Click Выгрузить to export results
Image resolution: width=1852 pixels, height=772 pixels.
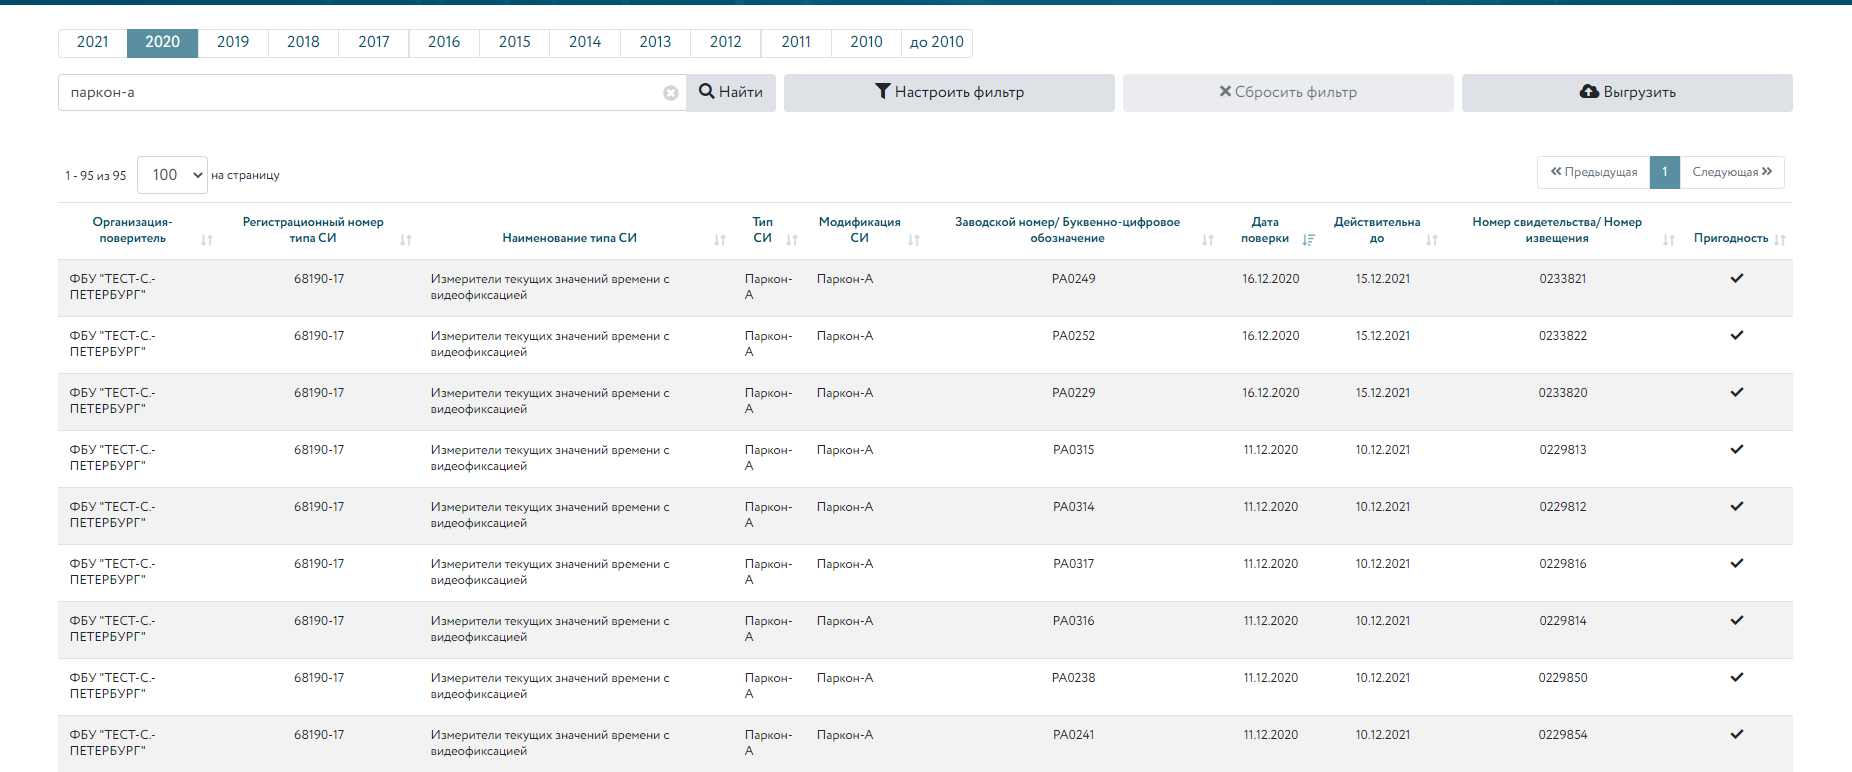pos(1627,92)
